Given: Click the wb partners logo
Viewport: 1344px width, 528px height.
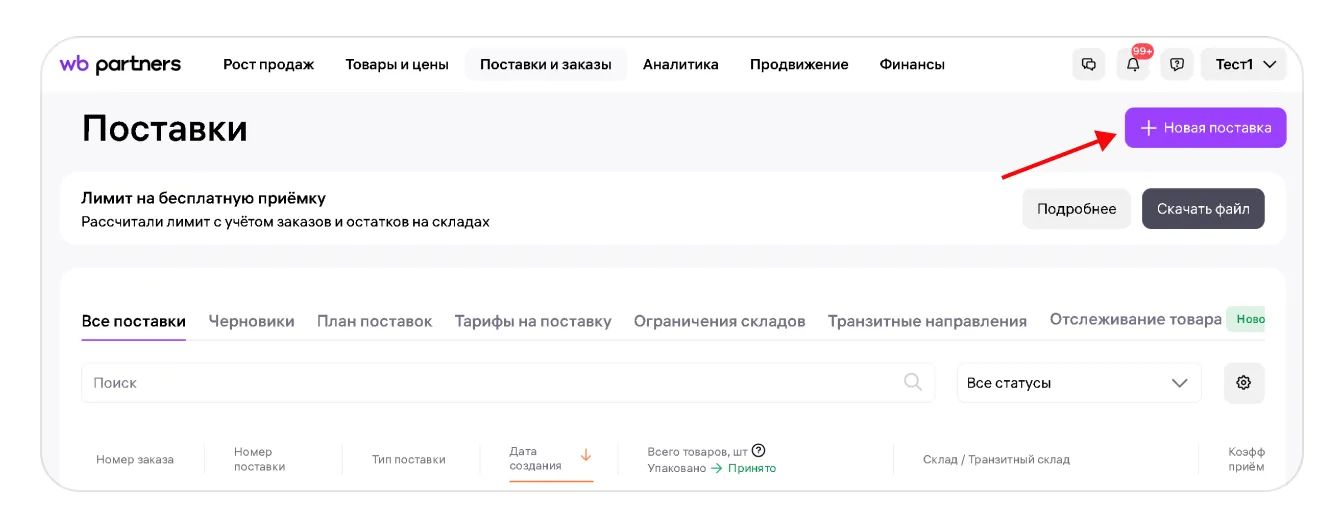Looking at the screenshot, I should [x=120, y=64].
